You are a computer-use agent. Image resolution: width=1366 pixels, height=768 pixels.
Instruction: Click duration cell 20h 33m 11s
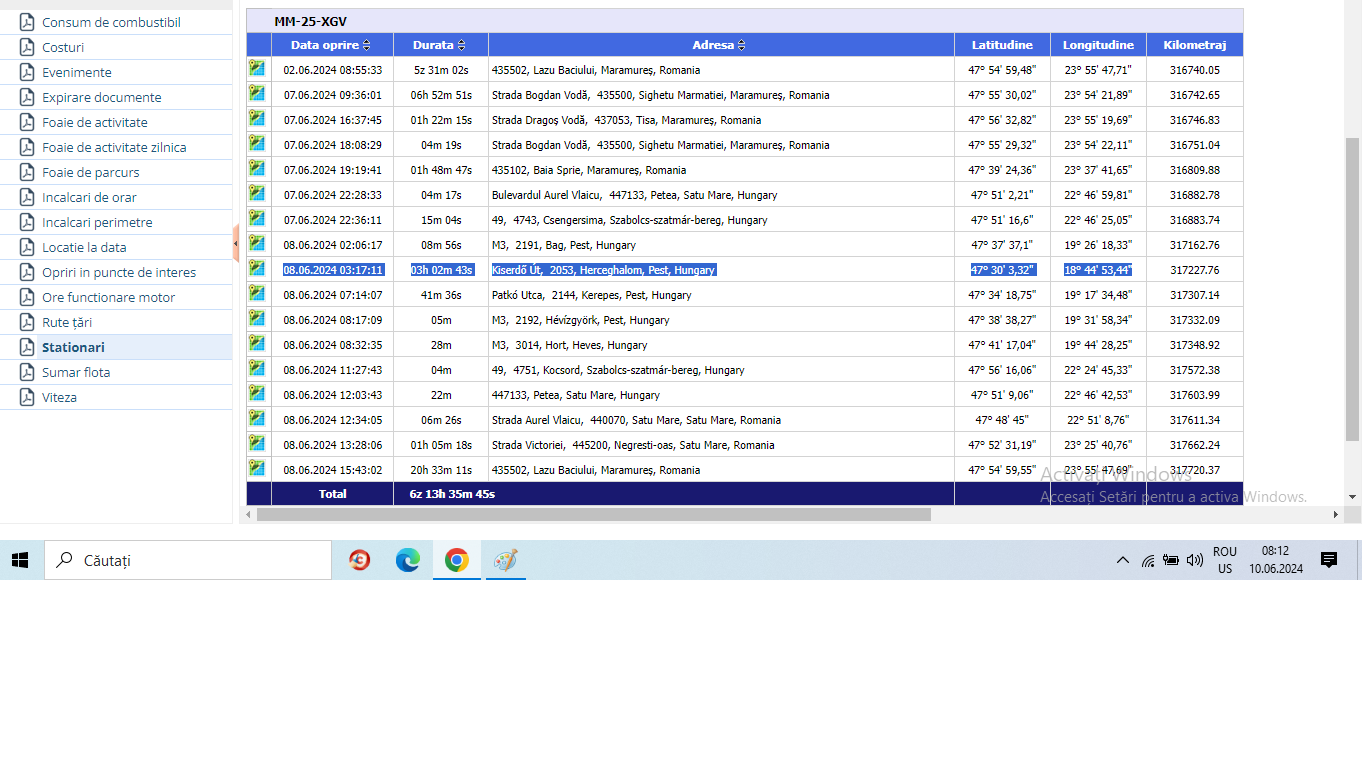point(441,470)
